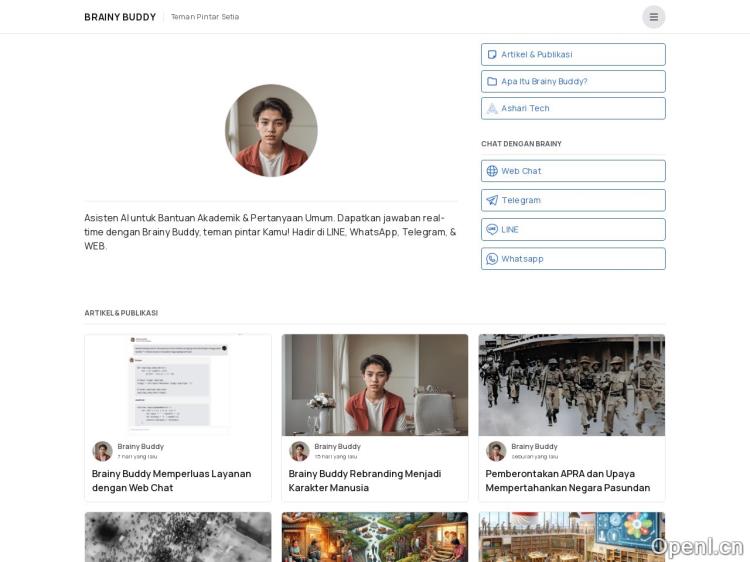This screenshot has width=750, height=562.
Task: Click the LINE chat bubble icon
Action: (x=492, y=229)
